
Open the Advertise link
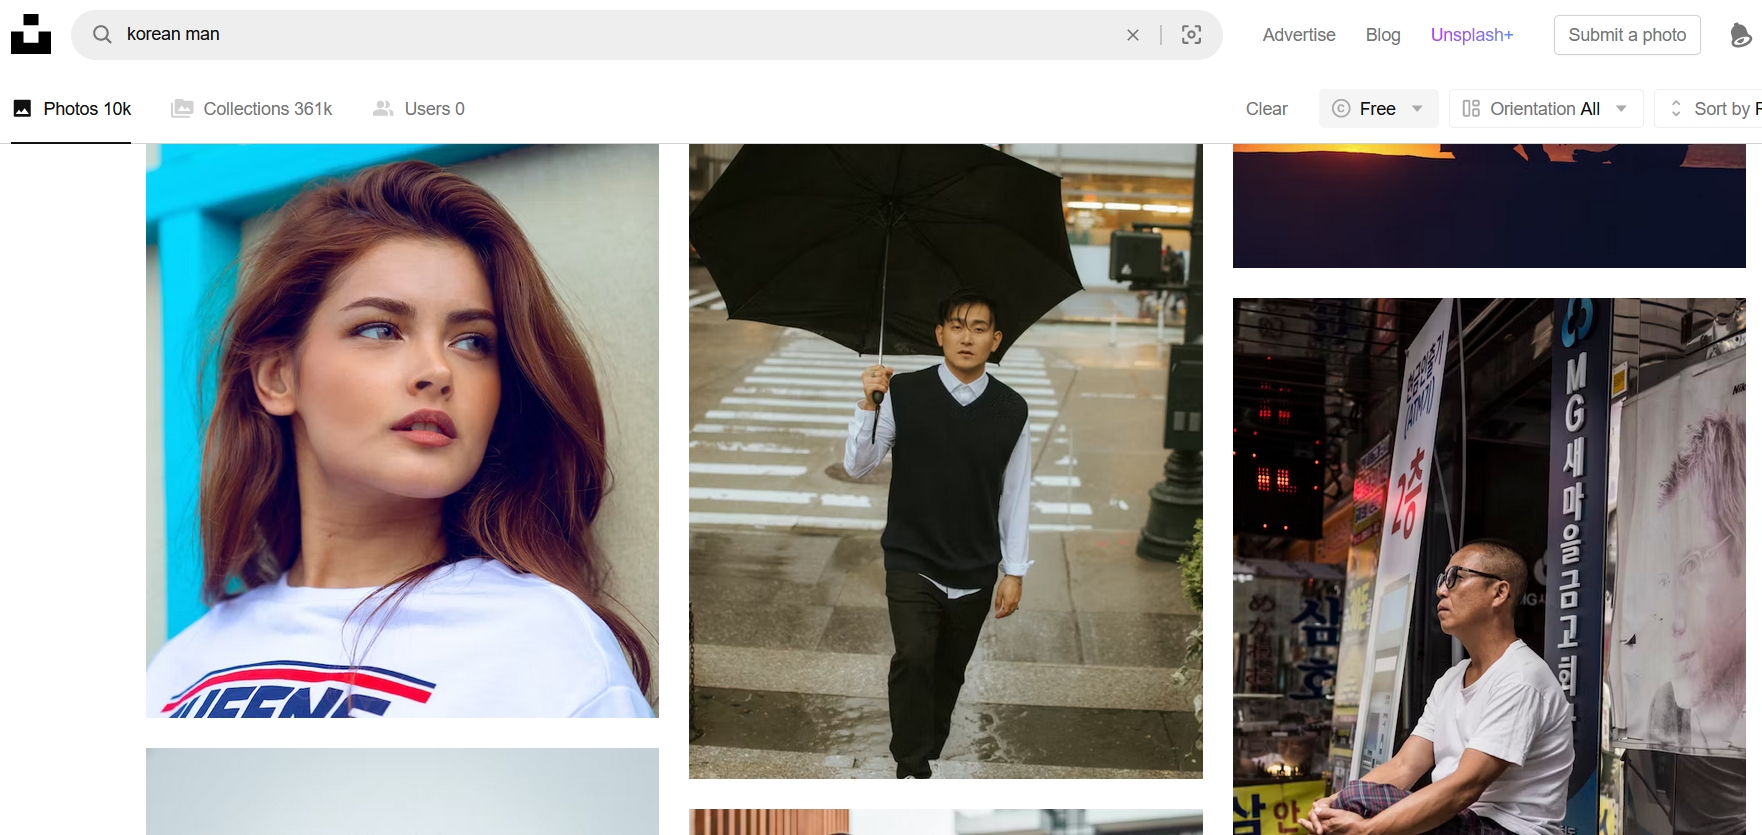[1298, 35]
